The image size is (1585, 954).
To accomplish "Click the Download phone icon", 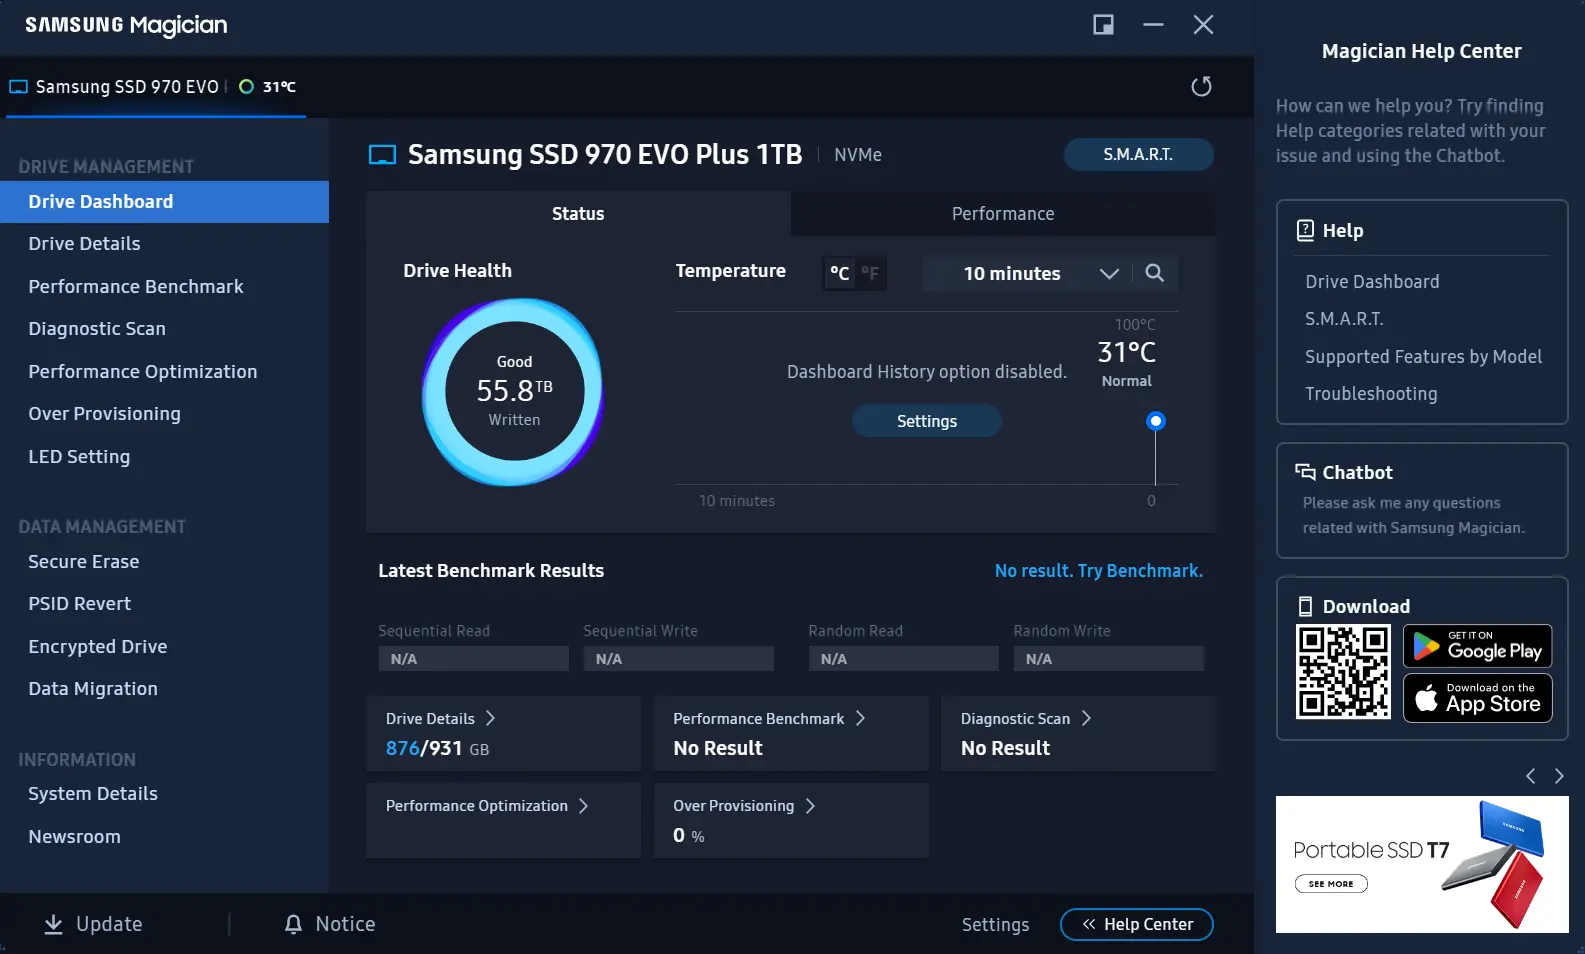I will coord(1305,606).
